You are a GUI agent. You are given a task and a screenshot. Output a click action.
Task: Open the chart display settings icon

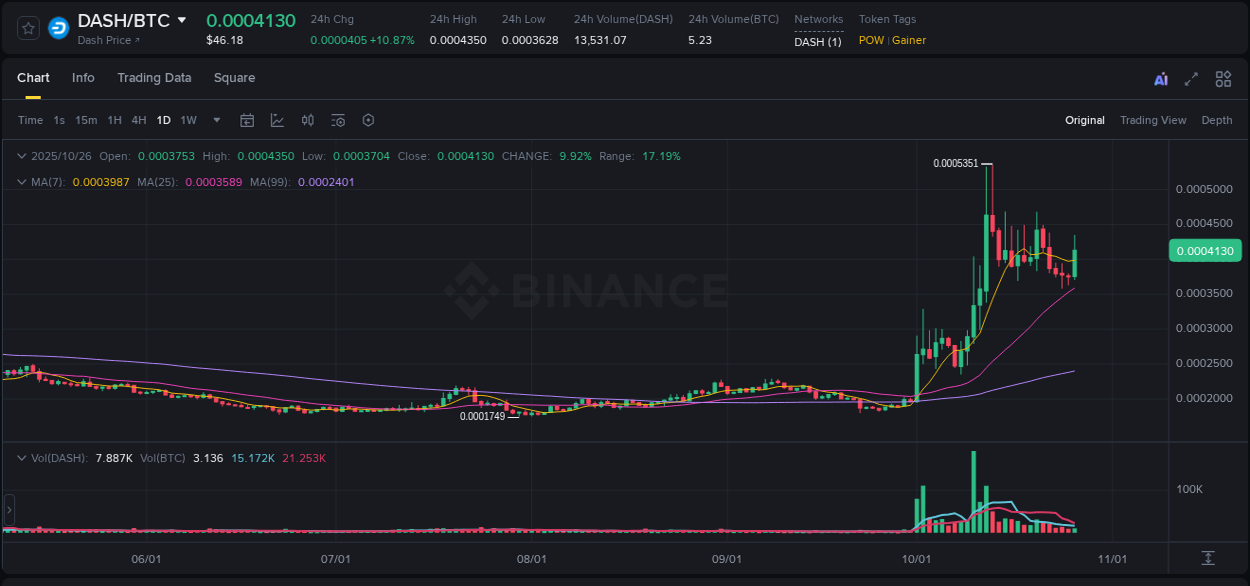click(337, 120)
